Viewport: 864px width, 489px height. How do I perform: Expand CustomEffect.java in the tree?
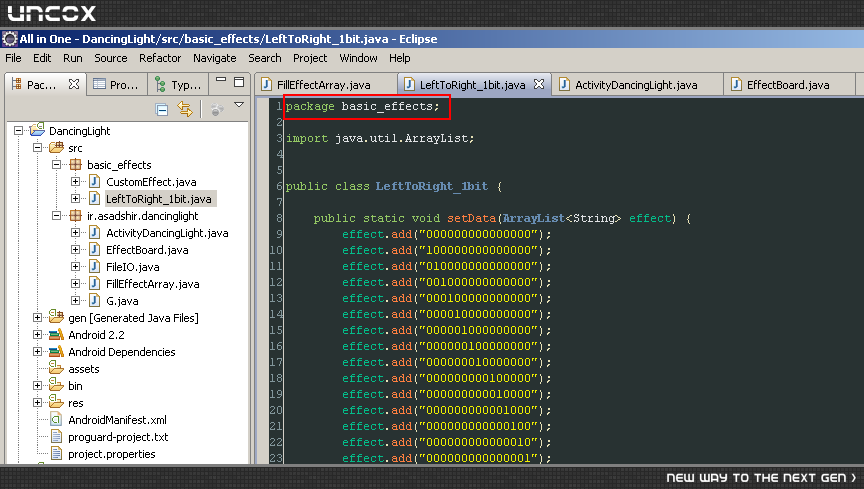tap(75, 181)
